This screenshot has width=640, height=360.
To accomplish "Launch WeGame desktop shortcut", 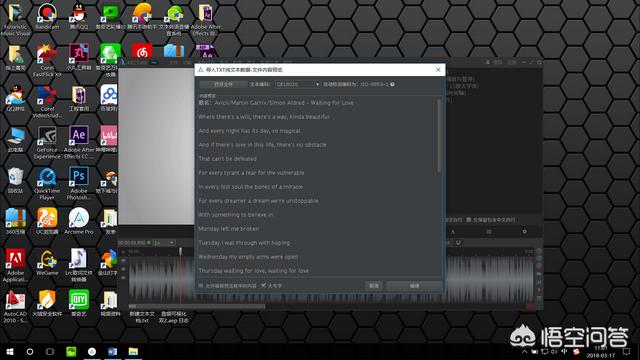I will pyautogui.click(x=47, y=262).
